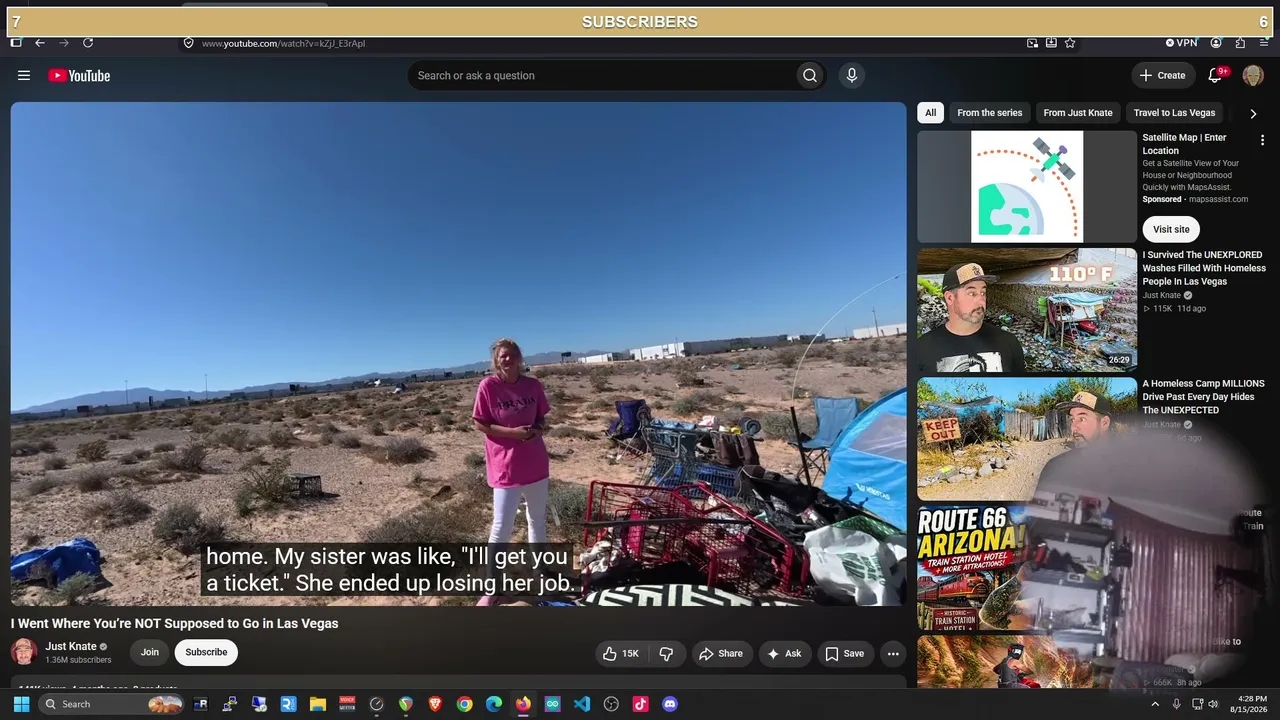Open Discord from the taskbar

coord(670,704)
